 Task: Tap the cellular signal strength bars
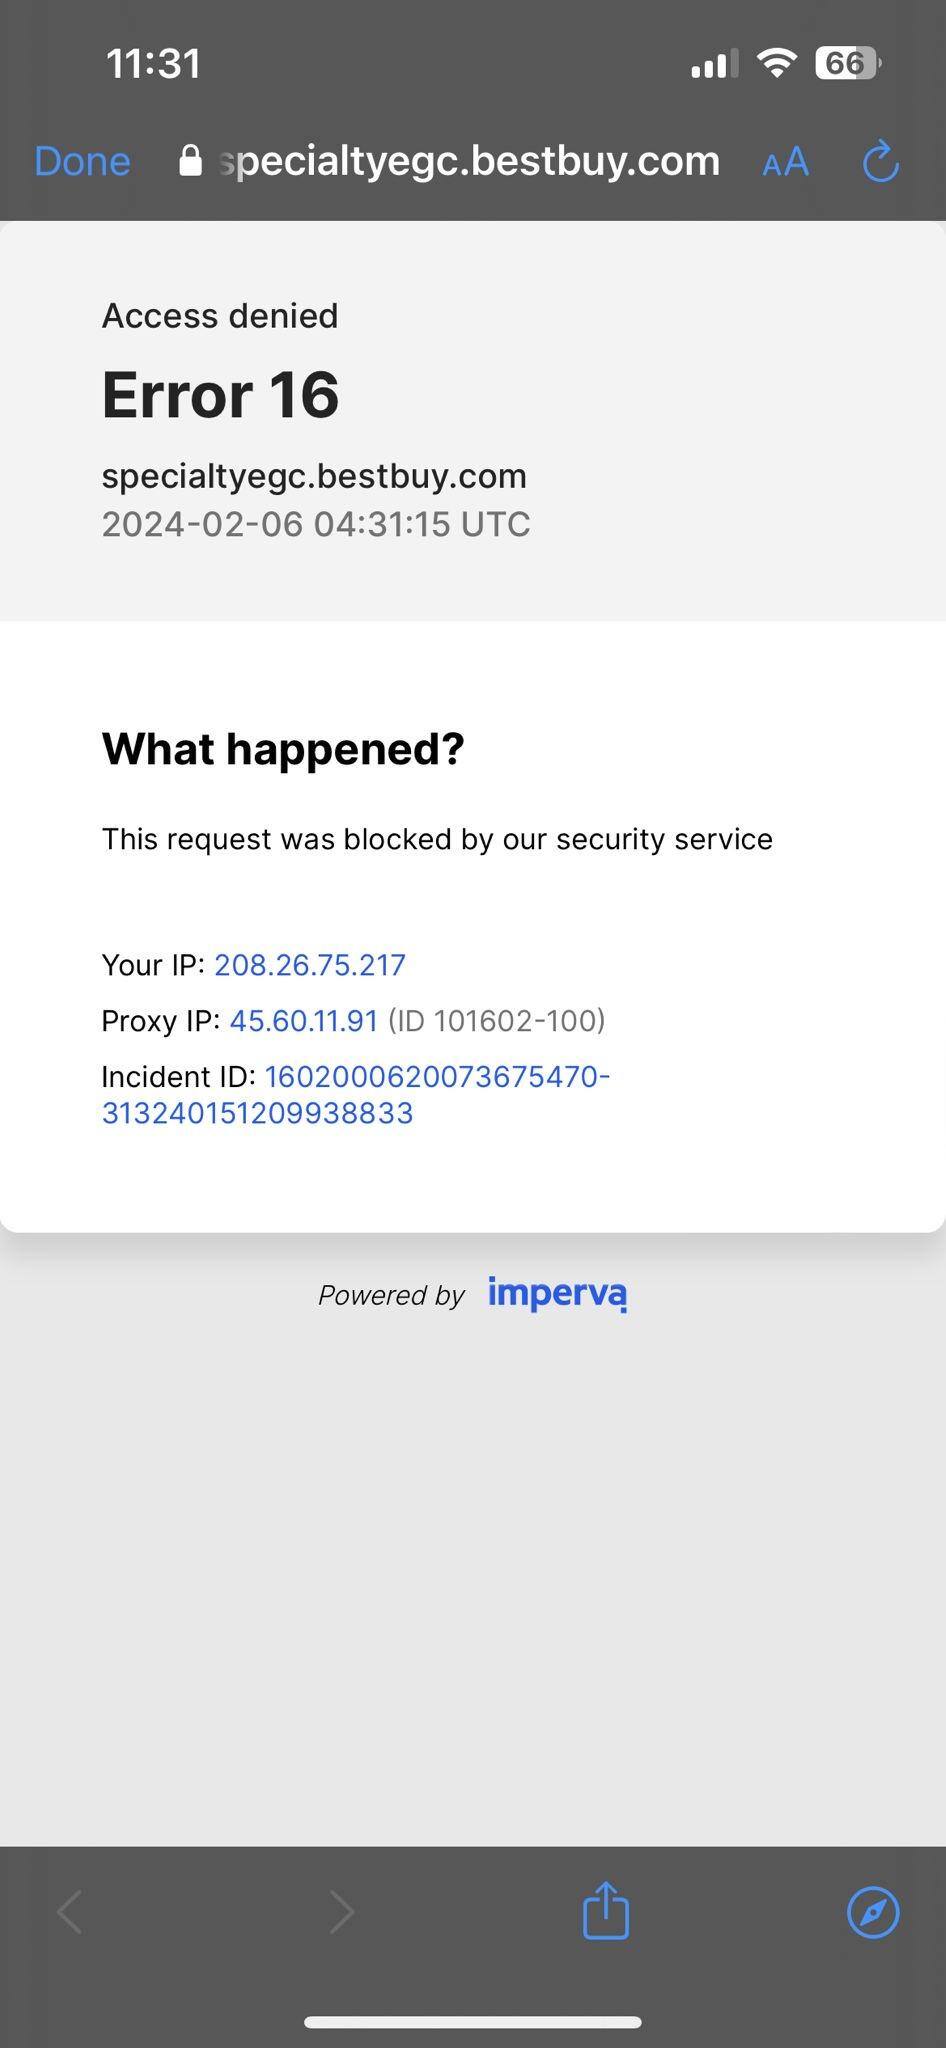[x=714, y=64]
